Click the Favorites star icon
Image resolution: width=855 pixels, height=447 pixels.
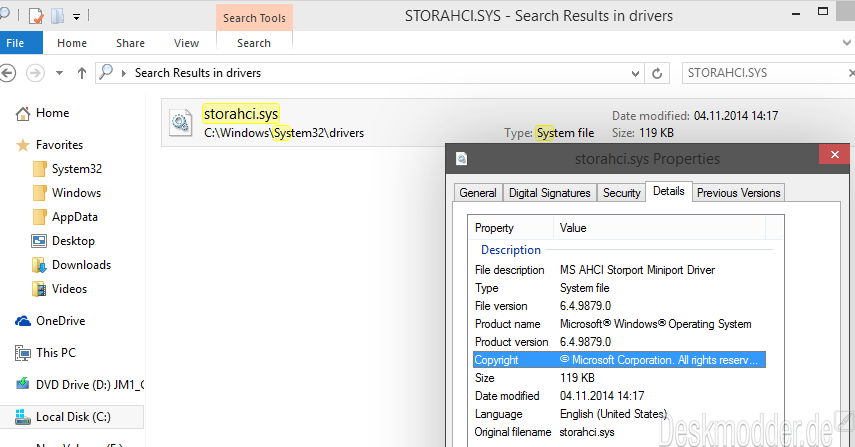[23, 145]
